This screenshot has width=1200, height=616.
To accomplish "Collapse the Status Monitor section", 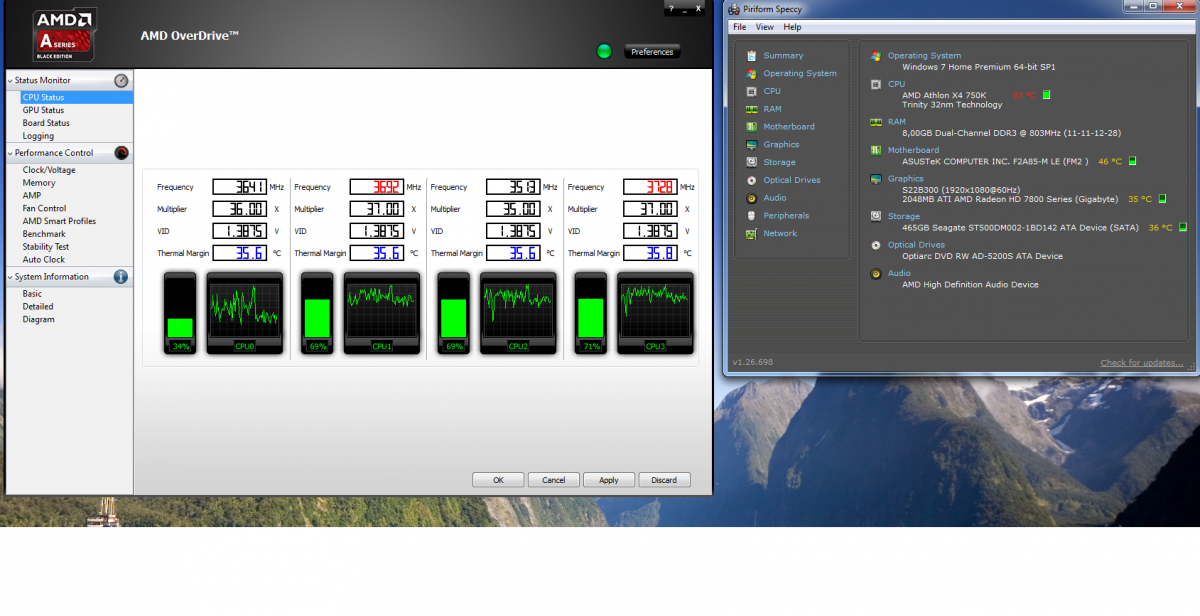I will tap(10, 80).
